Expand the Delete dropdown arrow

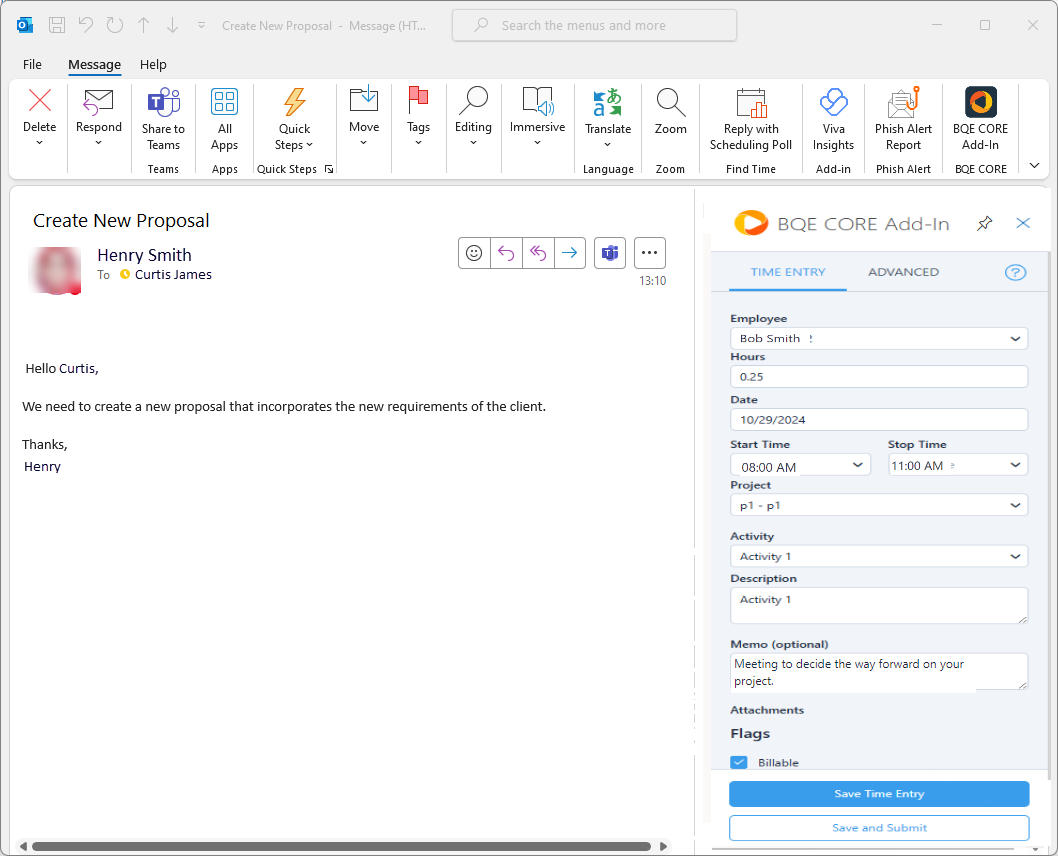(39, 143)
